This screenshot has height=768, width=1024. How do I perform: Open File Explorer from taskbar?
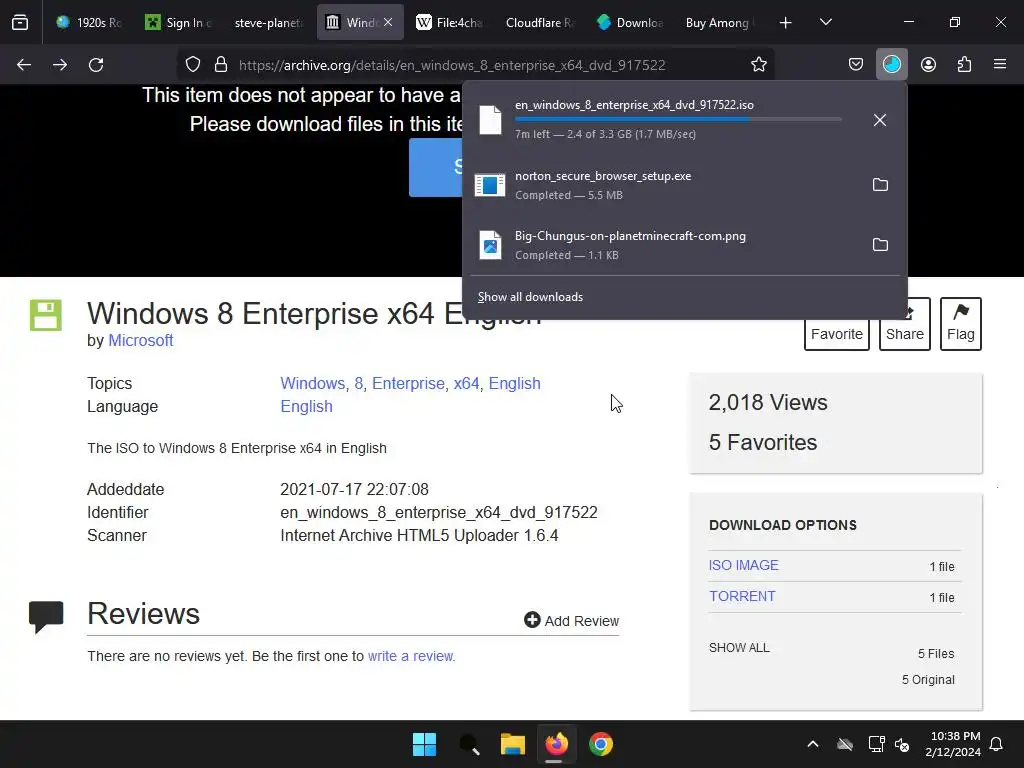point(513,744)
